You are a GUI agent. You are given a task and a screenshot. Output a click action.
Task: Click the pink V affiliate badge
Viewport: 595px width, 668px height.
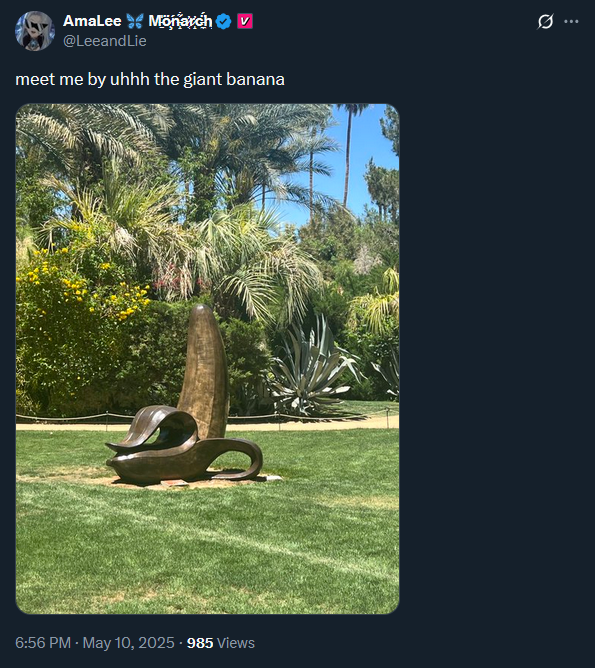245,21
